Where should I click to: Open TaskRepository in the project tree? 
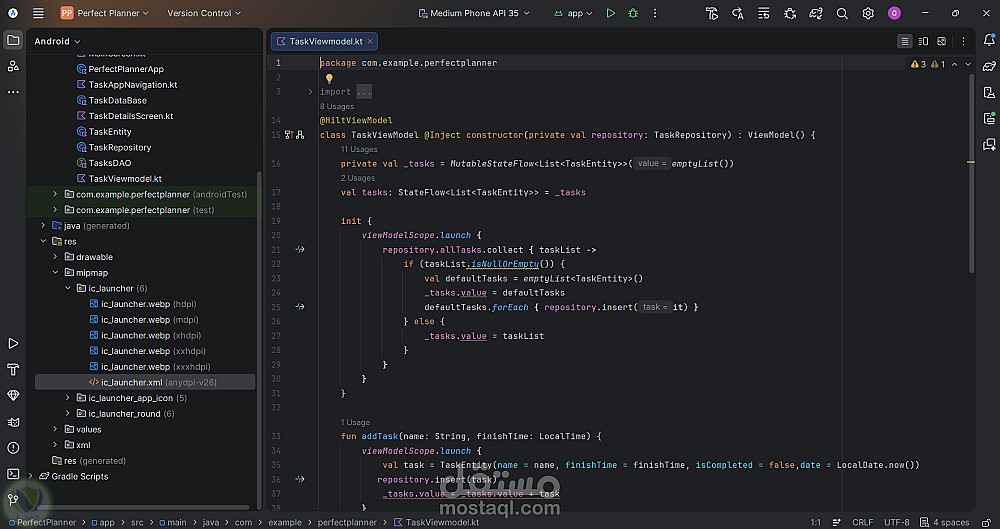[119, 147]
